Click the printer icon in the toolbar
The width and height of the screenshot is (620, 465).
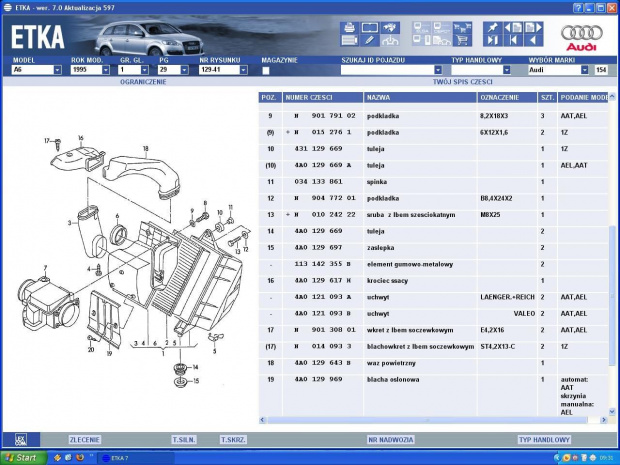coord(349,28)
